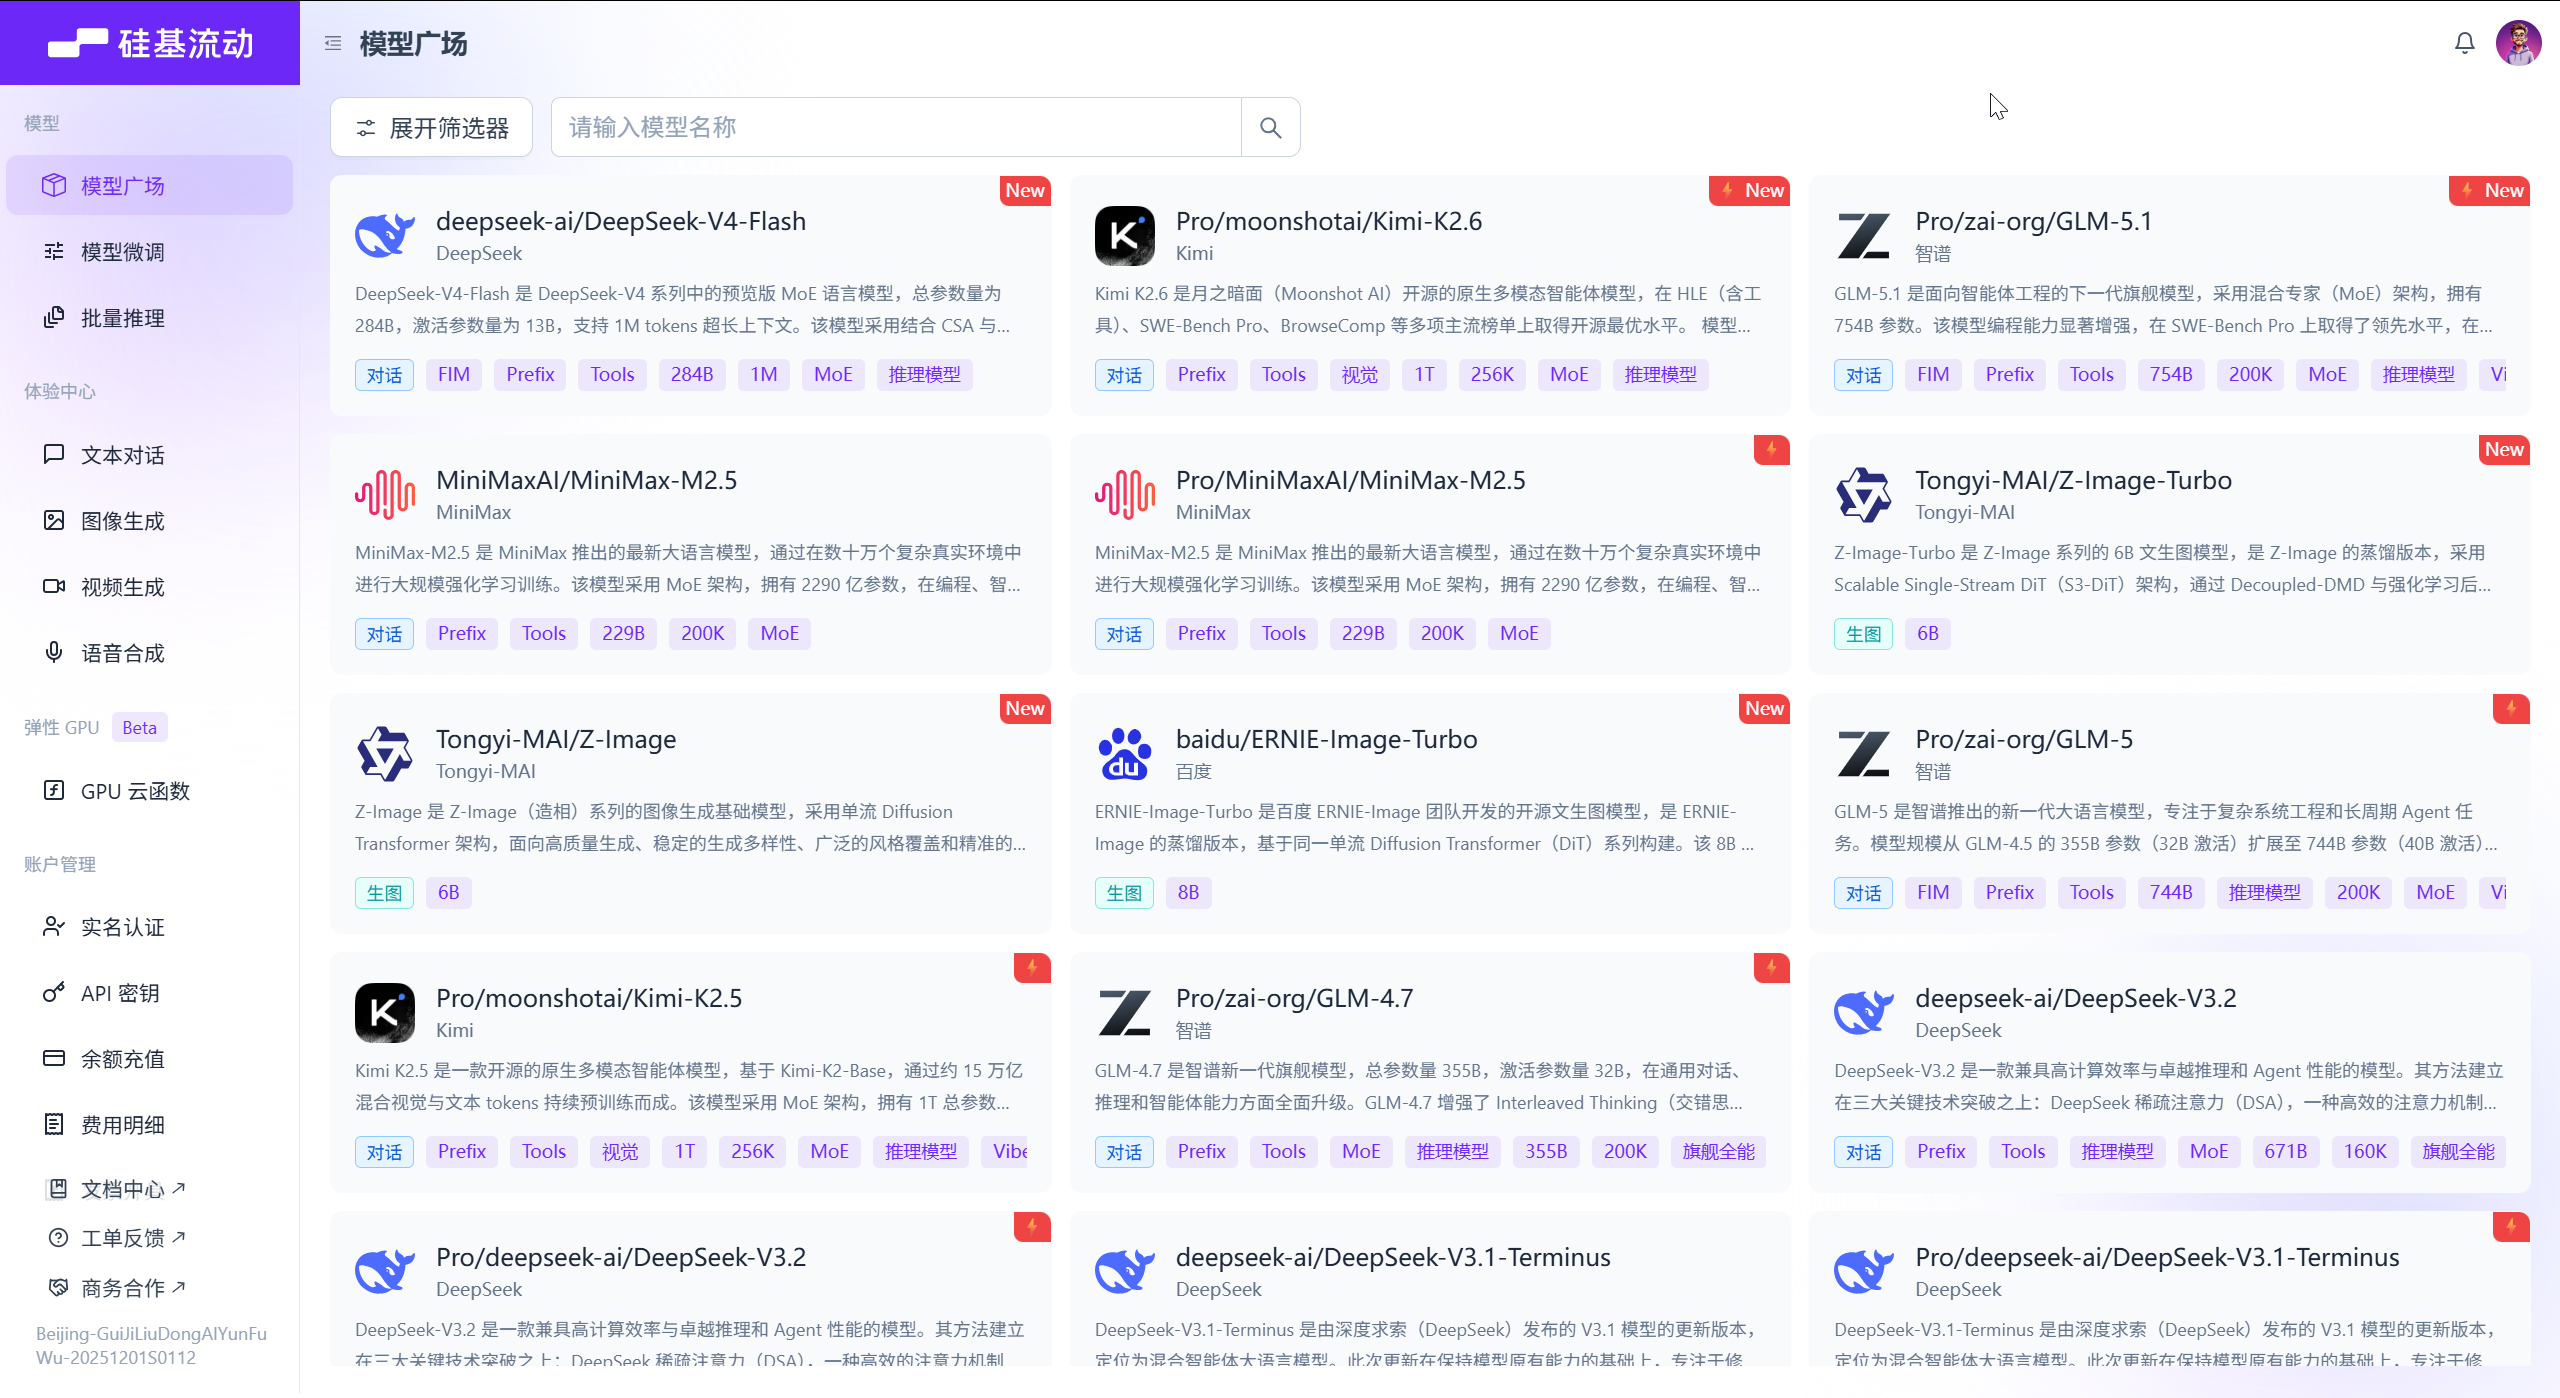The height and width of the screenshot is (1398, 2560).
Task: Click the 284B tag on DeepSeek-V4-Flash card
Action: [692, 375]
